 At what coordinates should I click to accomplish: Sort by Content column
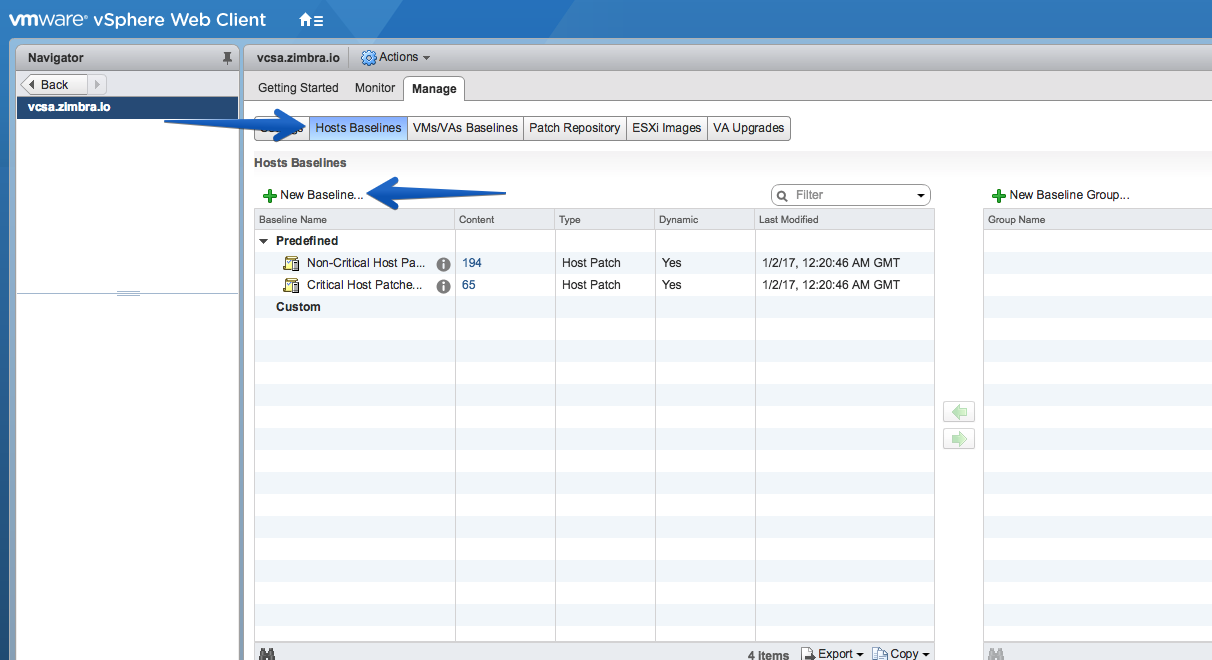[505, 219]
